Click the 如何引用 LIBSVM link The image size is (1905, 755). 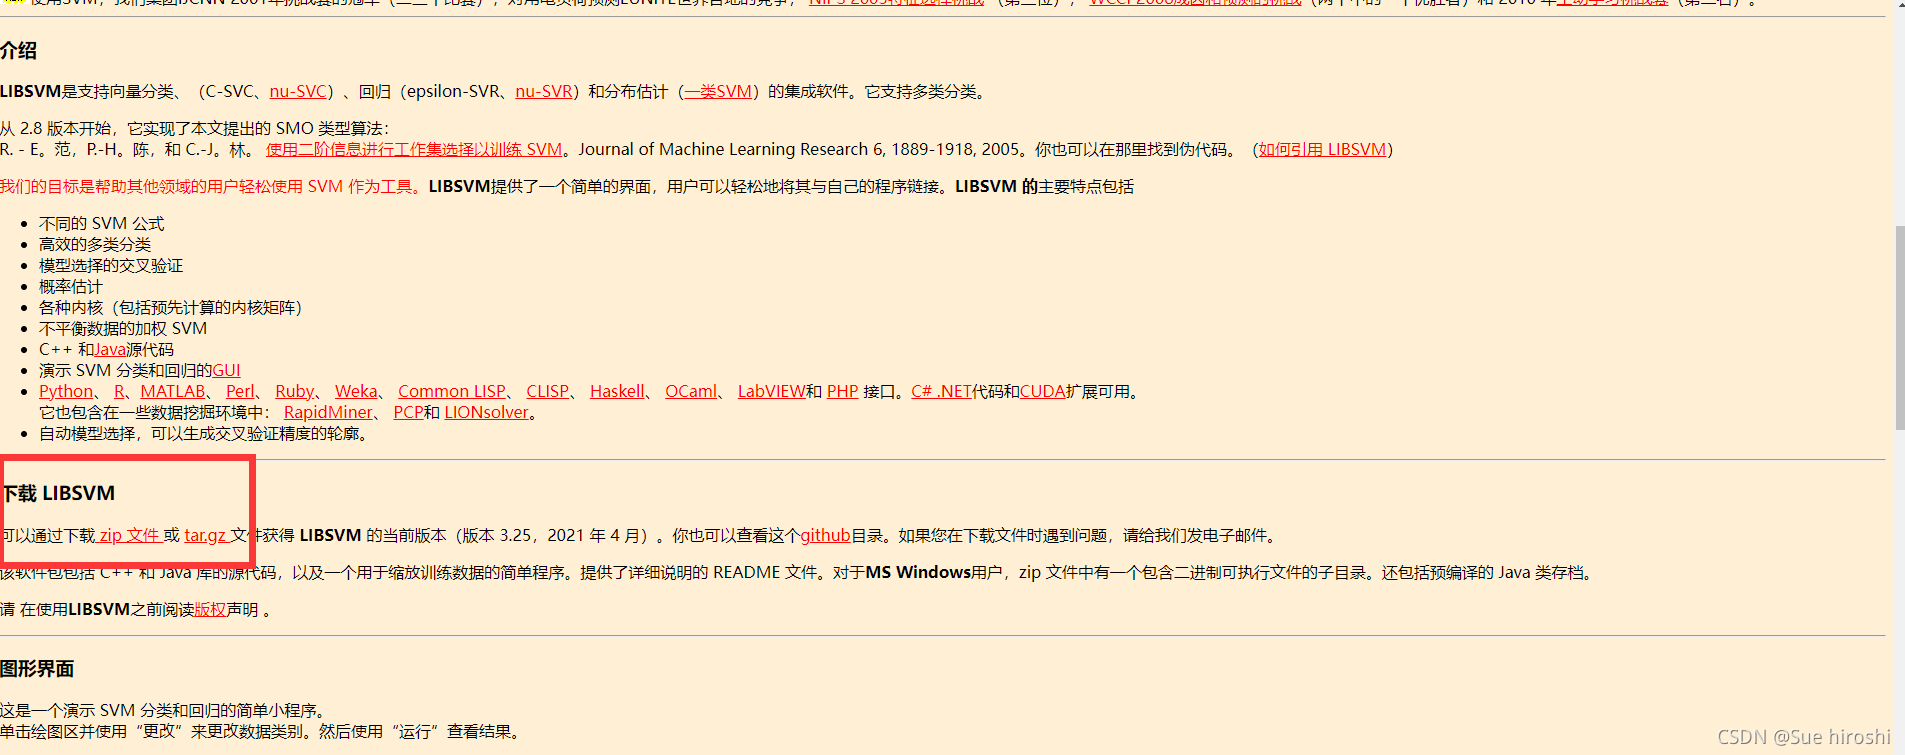click(1322, 150)
